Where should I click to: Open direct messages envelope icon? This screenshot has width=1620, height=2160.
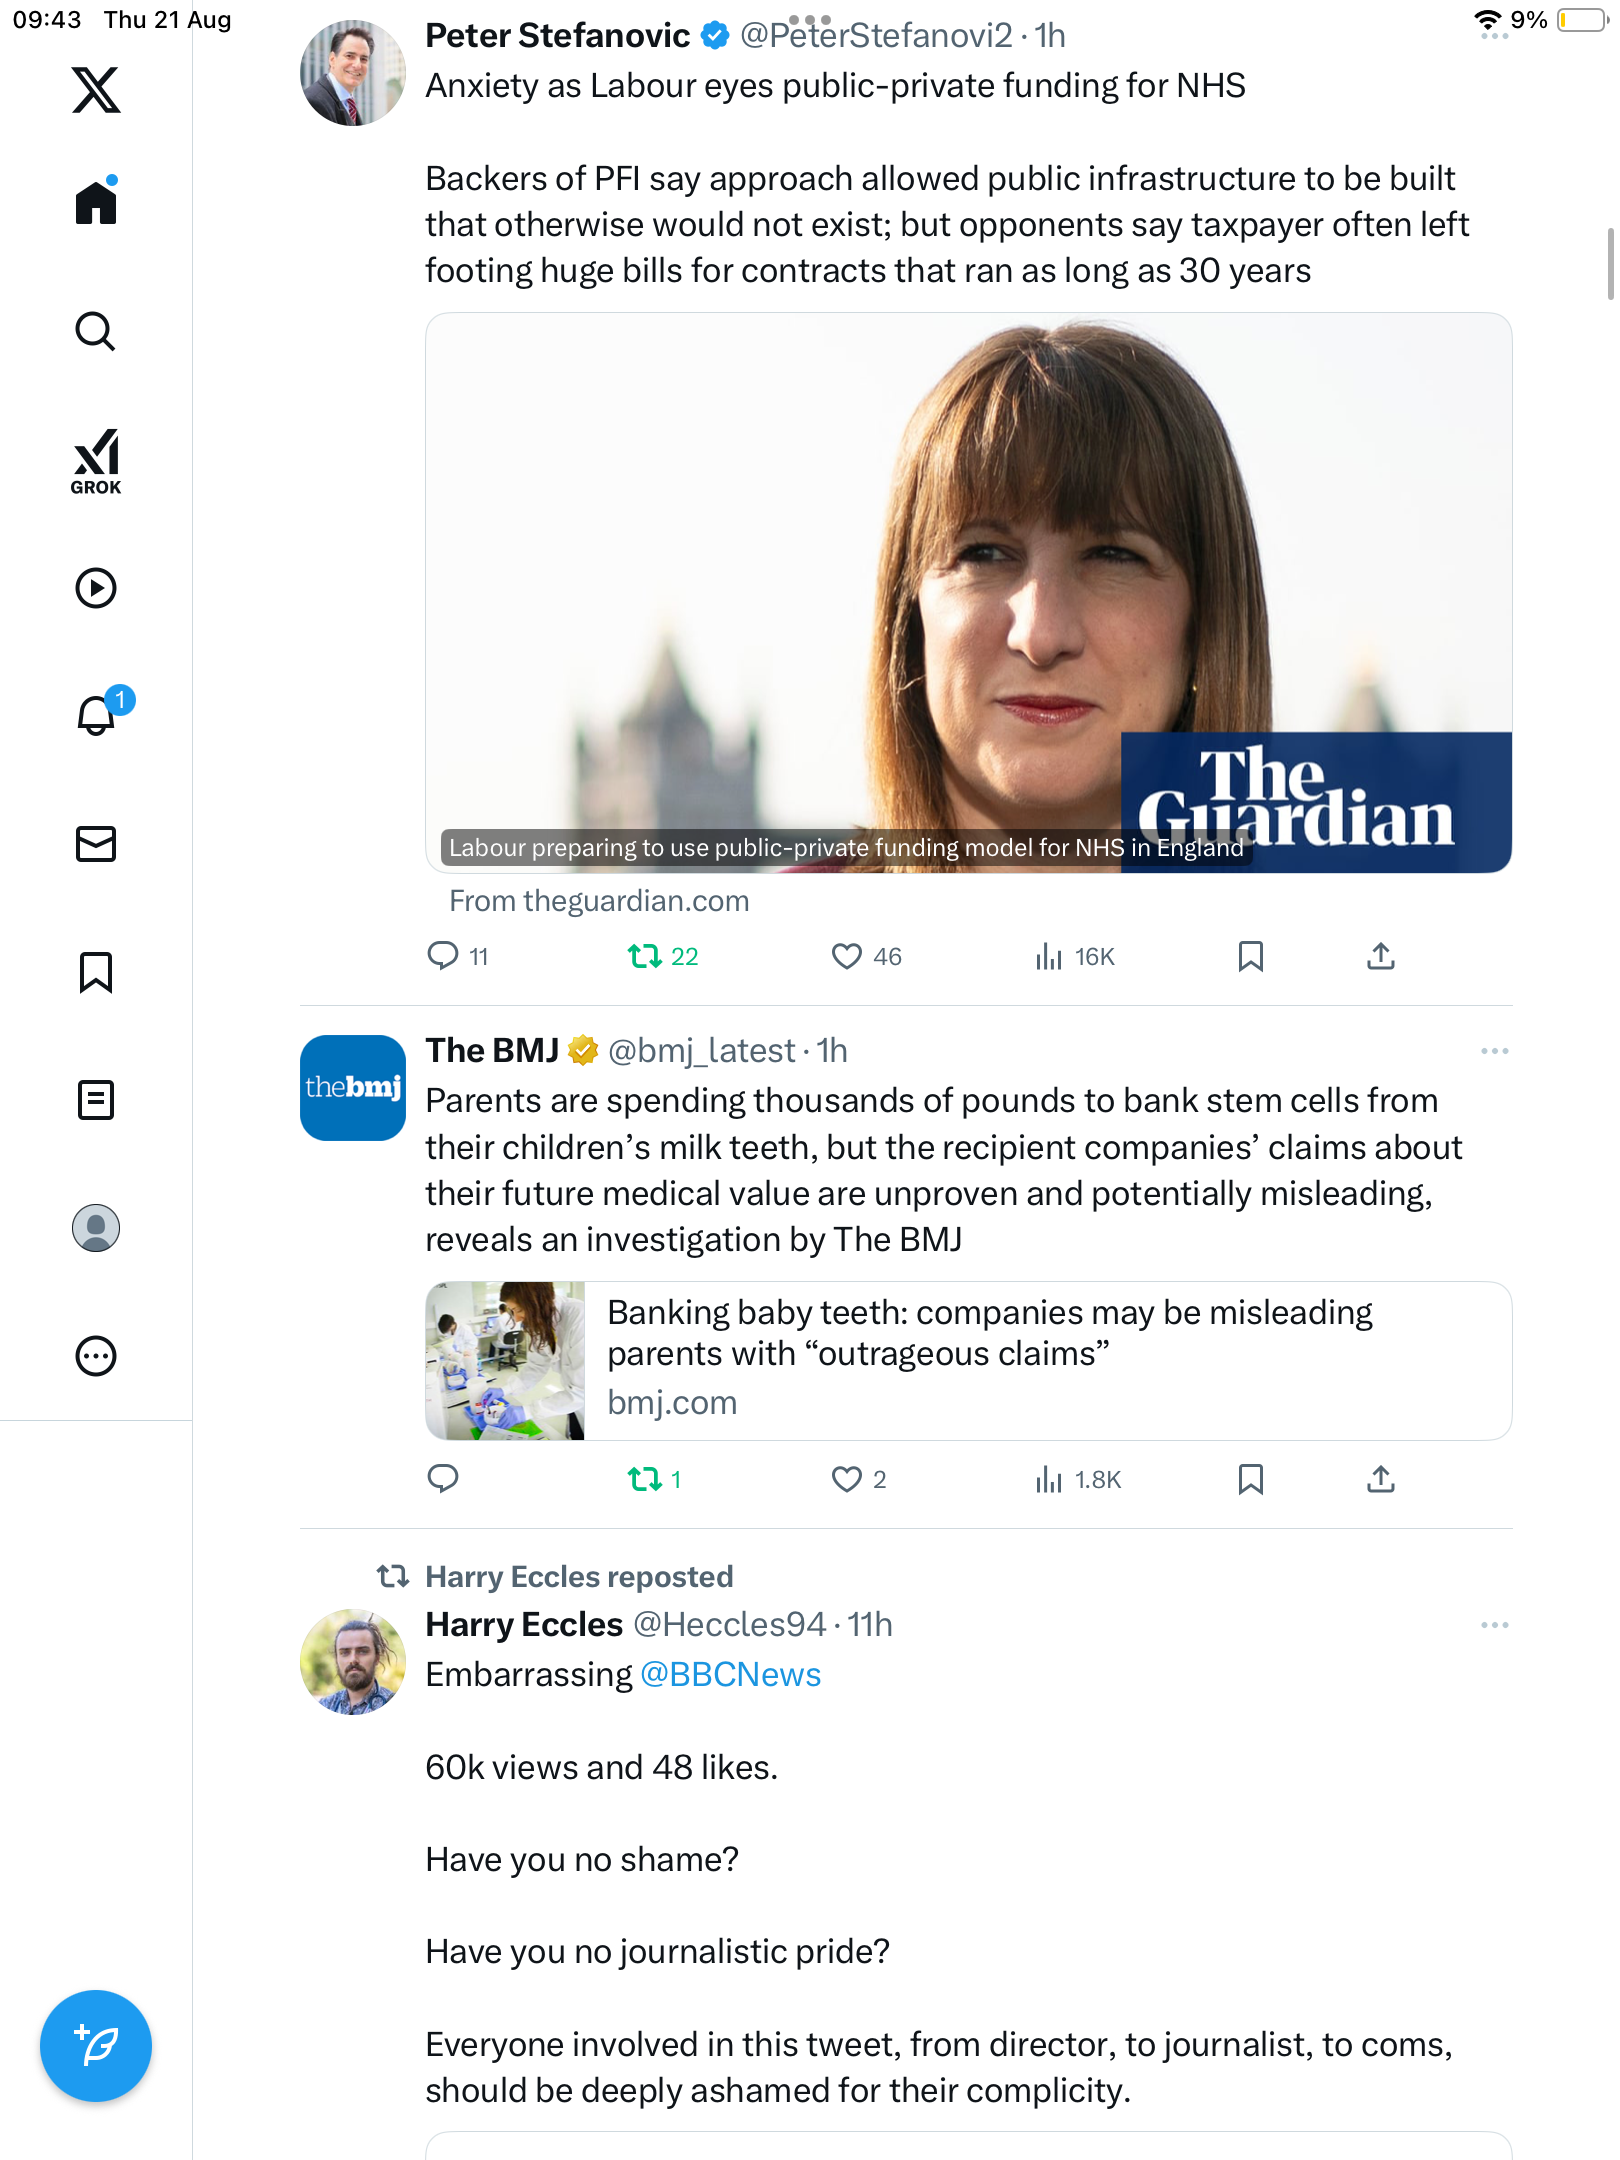(x=96, y=844)
